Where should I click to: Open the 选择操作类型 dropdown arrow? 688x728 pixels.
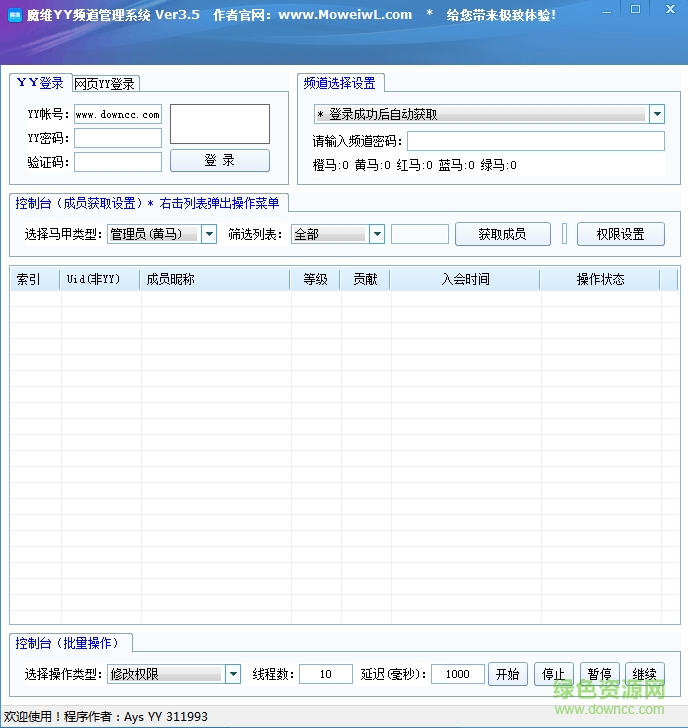(233, 674)
